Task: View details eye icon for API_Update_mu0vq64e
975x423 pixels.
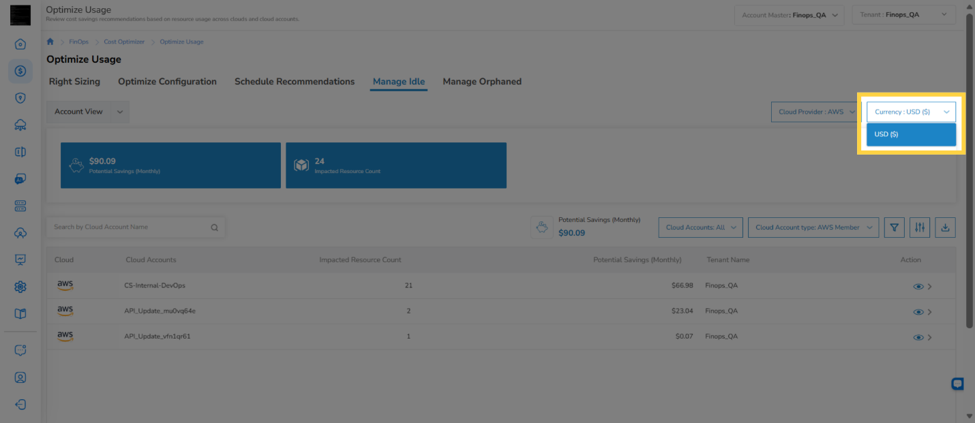Action: (x=918, y=312)
